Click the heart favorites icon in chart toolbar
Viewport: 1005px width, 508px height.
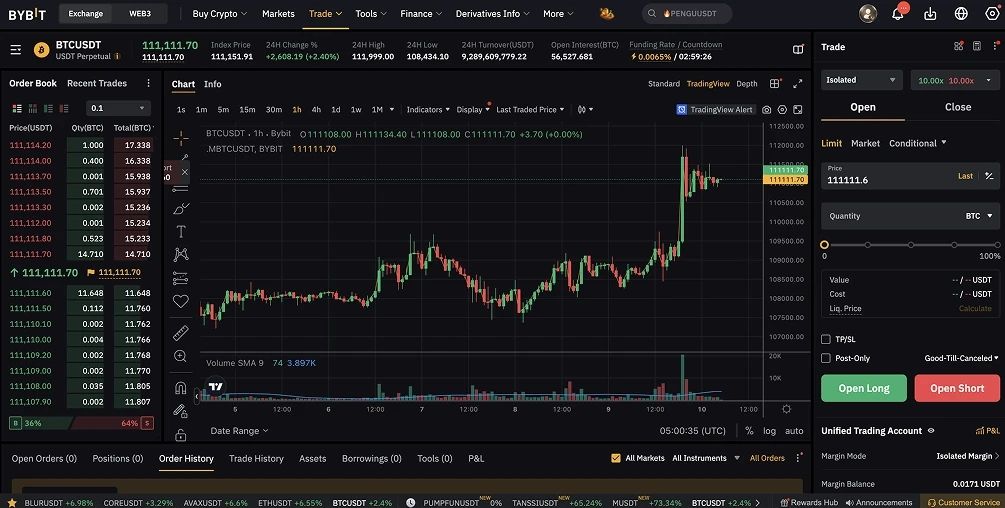(180, 301)
